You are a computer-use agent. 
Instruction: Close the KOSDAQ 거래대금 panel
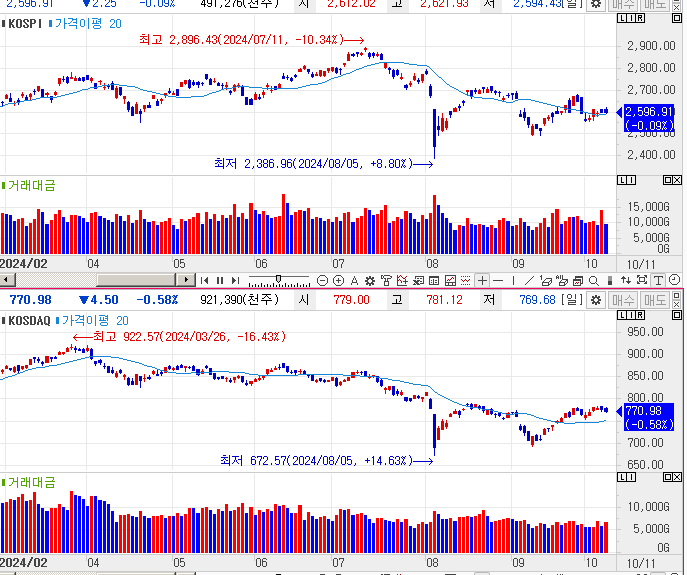pyautogui.click(x=677, y=477)
